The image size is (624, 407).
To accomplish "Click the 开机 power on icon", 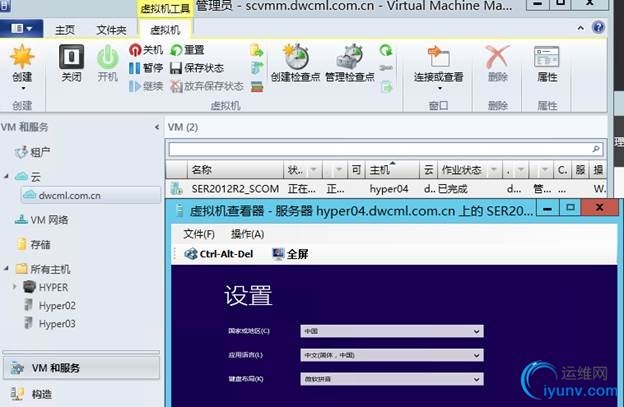I will click(107, 57).
